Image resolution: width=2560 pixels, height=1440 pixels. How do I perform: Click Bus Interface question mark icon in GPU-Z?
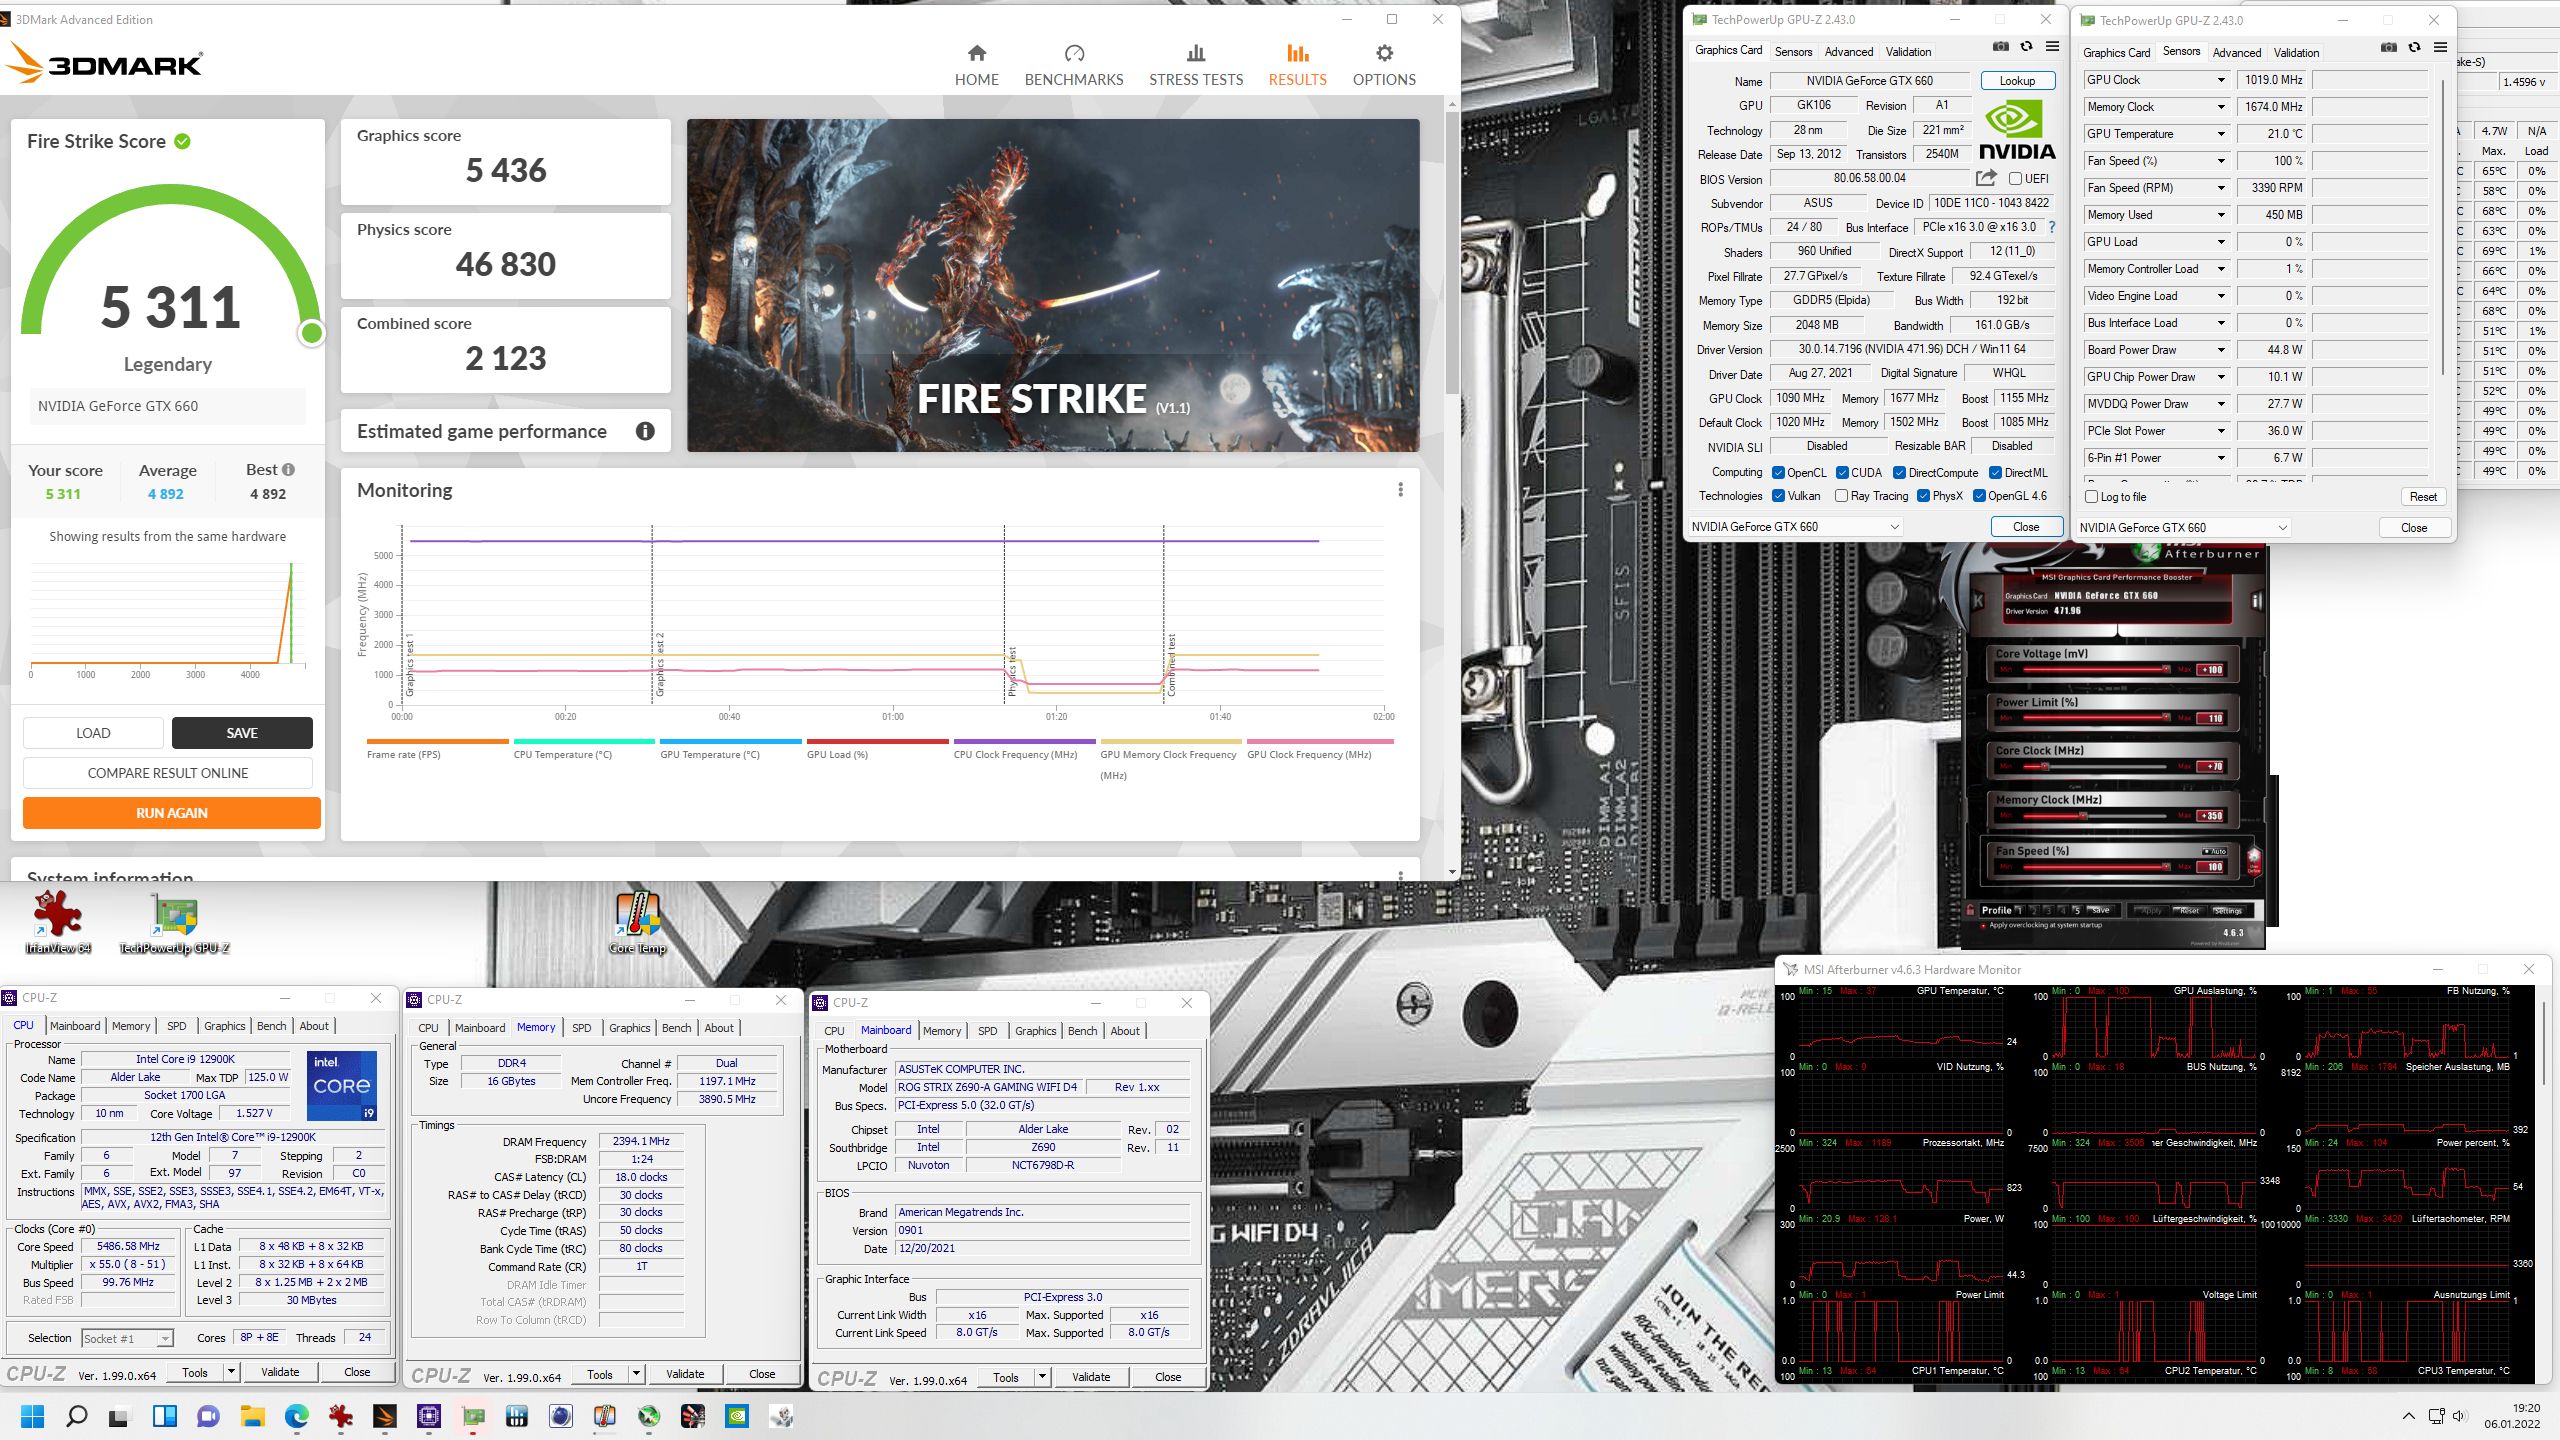coord(2052,227)
